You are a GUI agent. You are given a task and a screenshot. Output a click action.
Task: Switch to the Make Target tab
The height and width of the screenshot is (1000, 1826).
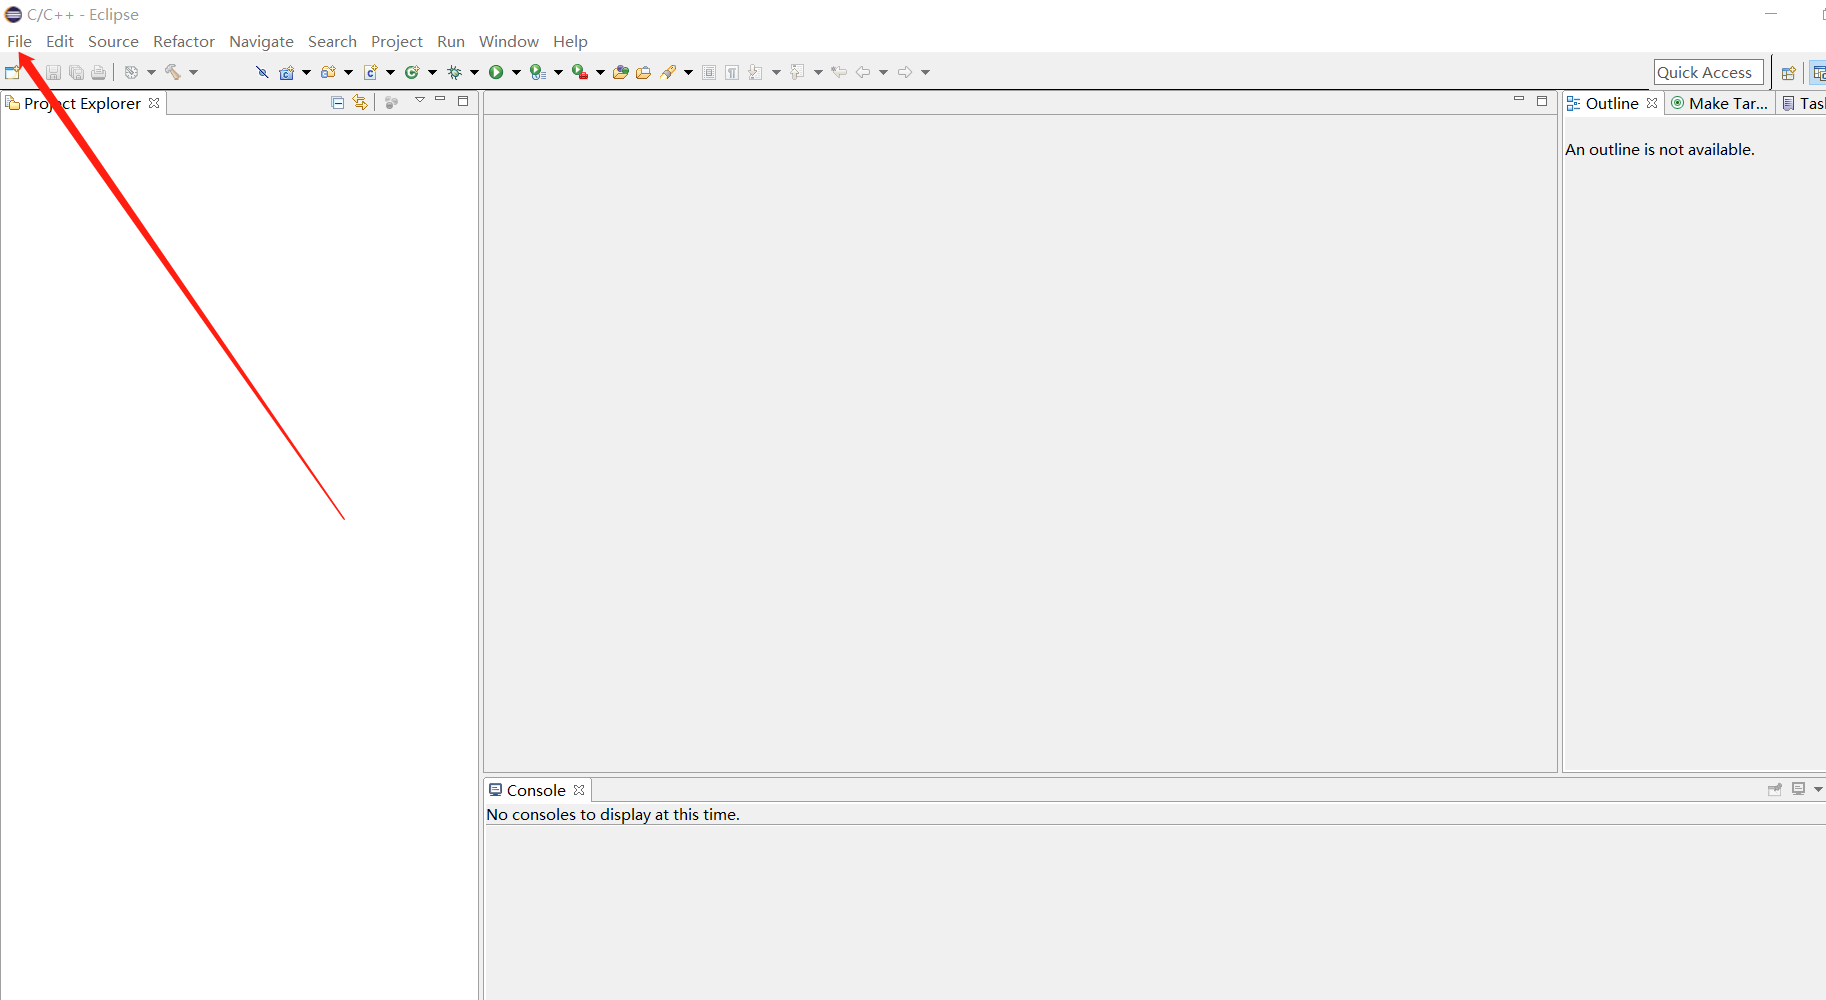tap(1719, 103)
